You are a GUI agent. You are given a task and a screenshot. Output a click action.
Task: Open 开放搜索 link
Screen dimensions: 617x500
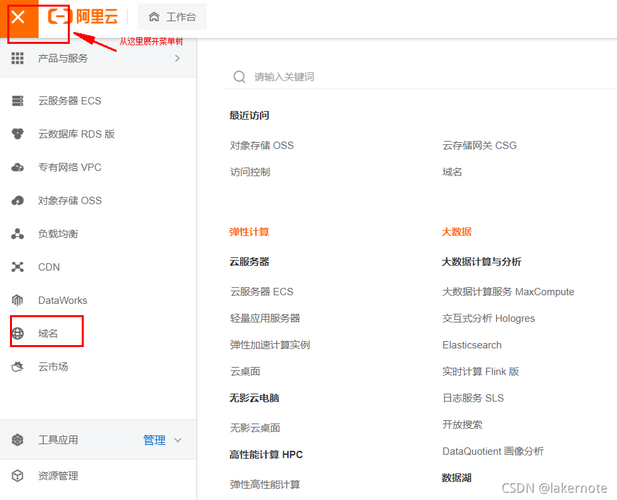pos(462,424)
